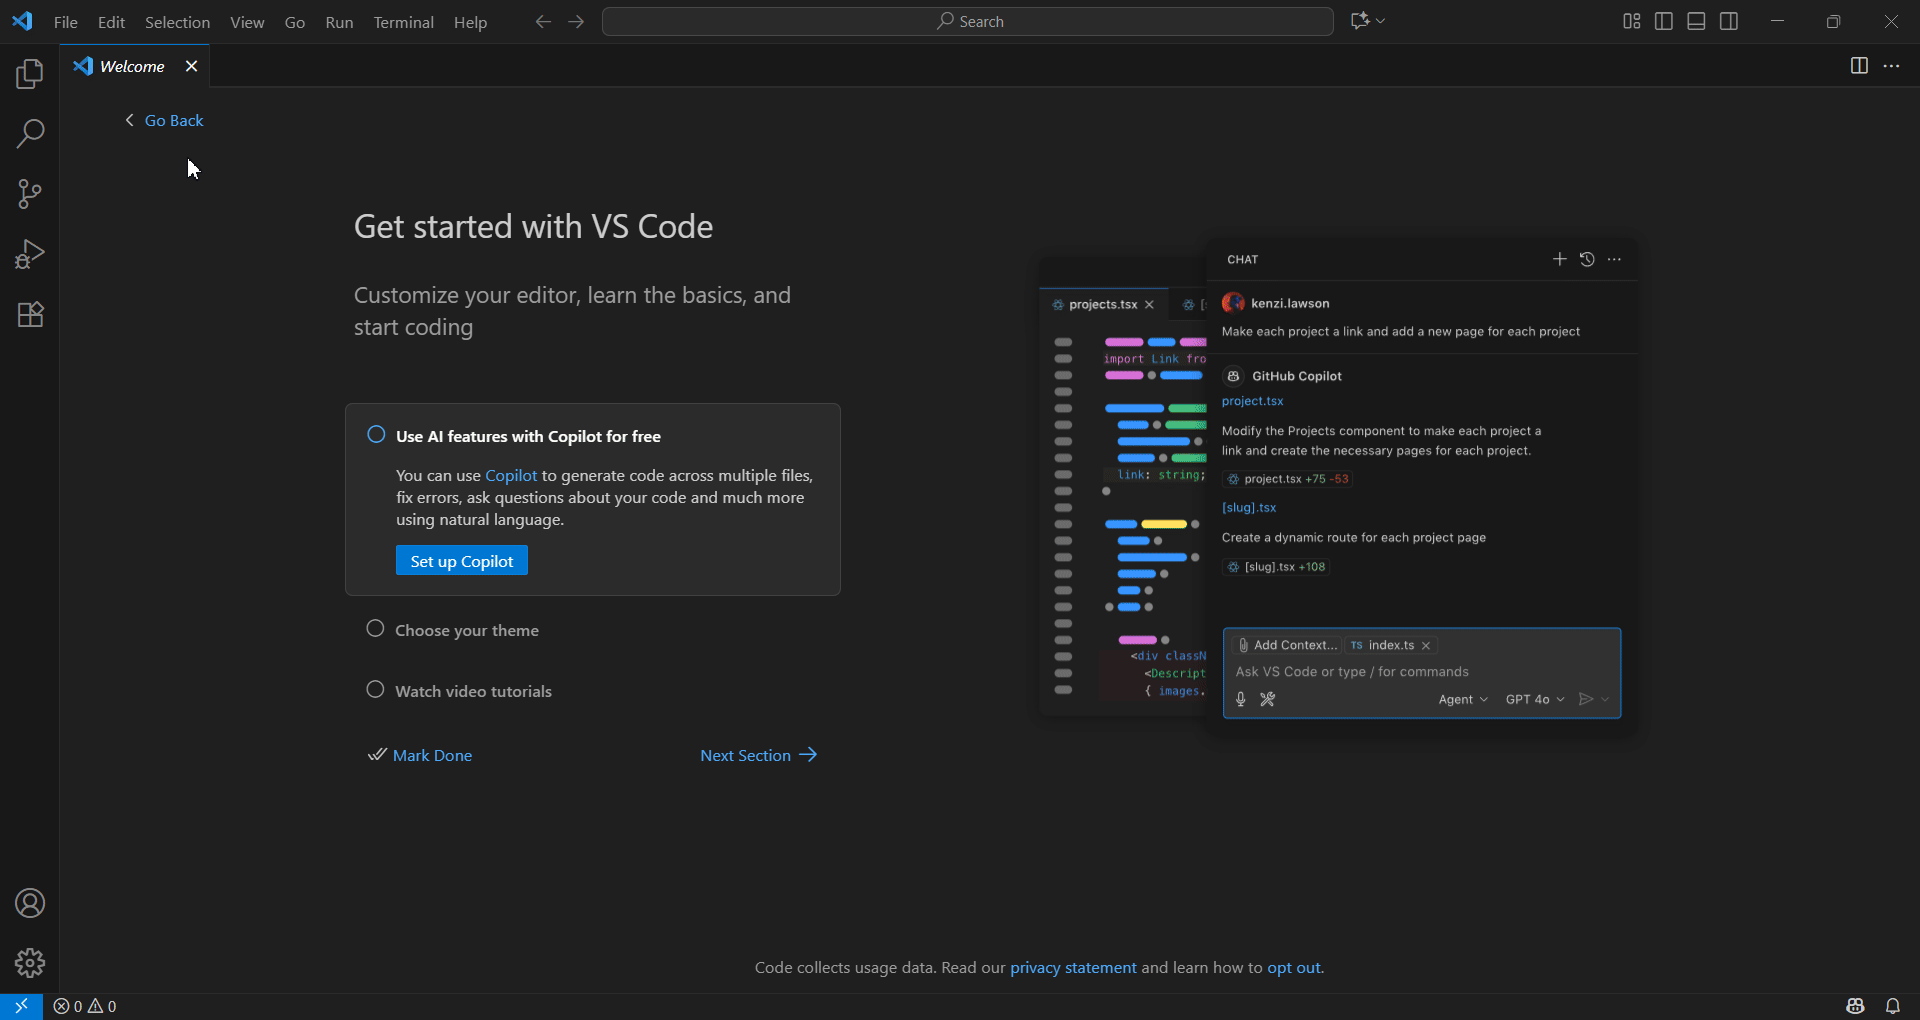Open the Copilot chat icon in title bar
The height and width of the screenshot is (1020, 1920).
tap(1360, 21)
